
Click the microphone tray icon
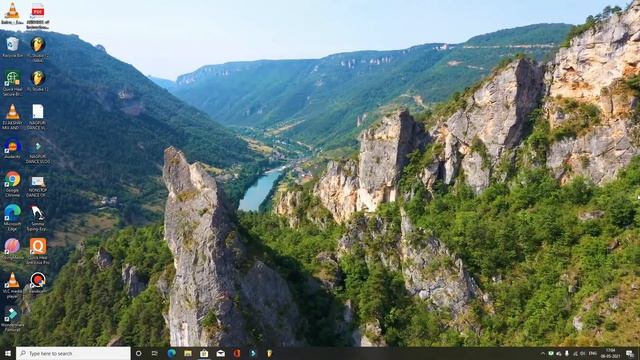(x=567, y=353)
